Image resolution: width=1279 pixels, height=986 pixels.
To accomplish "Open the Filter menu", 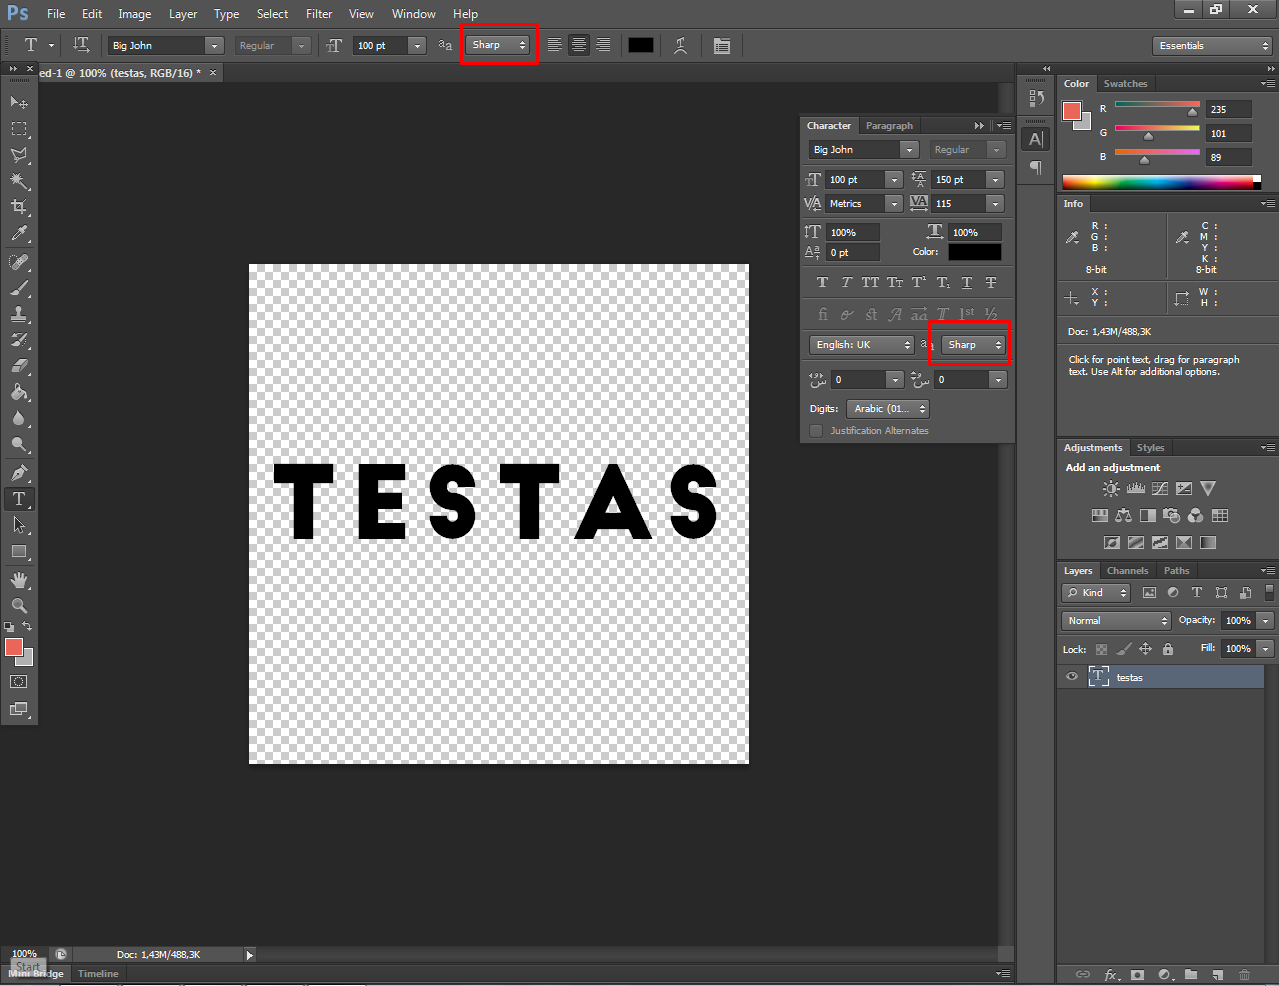I will coord(319,14).
